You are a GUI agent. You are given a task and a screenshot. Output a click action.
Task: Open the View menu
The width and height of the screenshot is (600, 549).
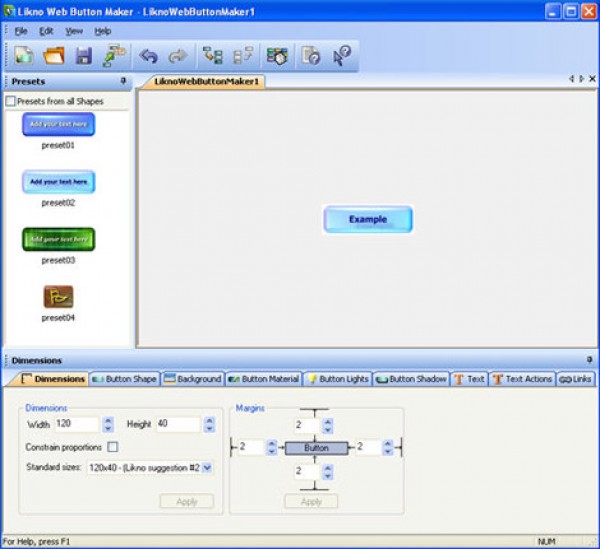(x=74, y=31)
